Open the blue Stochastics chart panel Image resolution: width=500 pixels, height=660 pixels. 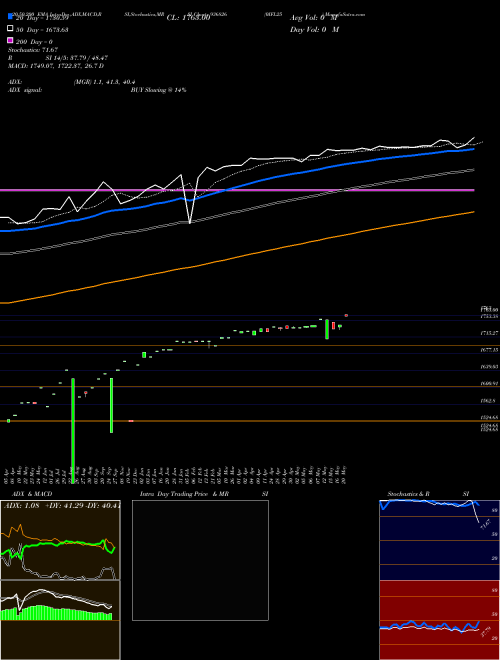click(439, 540)
